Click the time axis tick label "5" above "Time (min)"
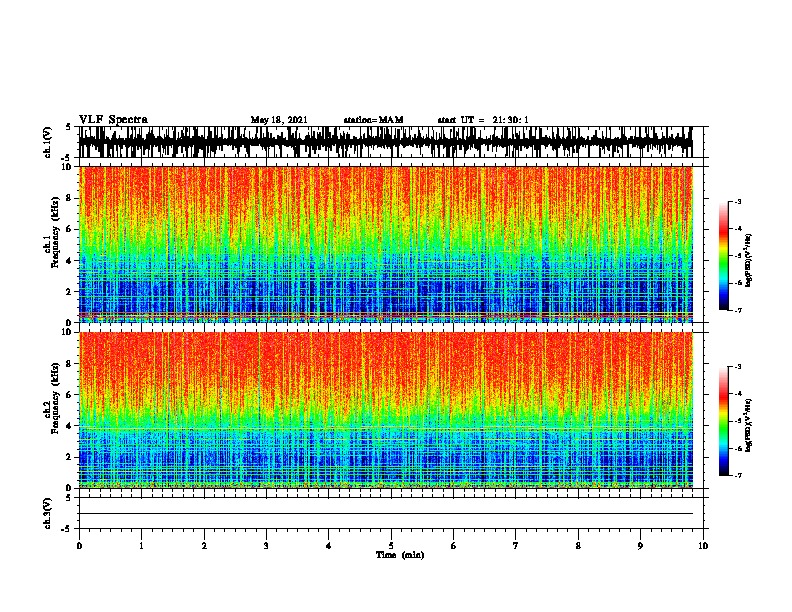Viewport: 792px width, 612px height. [391, 546]
